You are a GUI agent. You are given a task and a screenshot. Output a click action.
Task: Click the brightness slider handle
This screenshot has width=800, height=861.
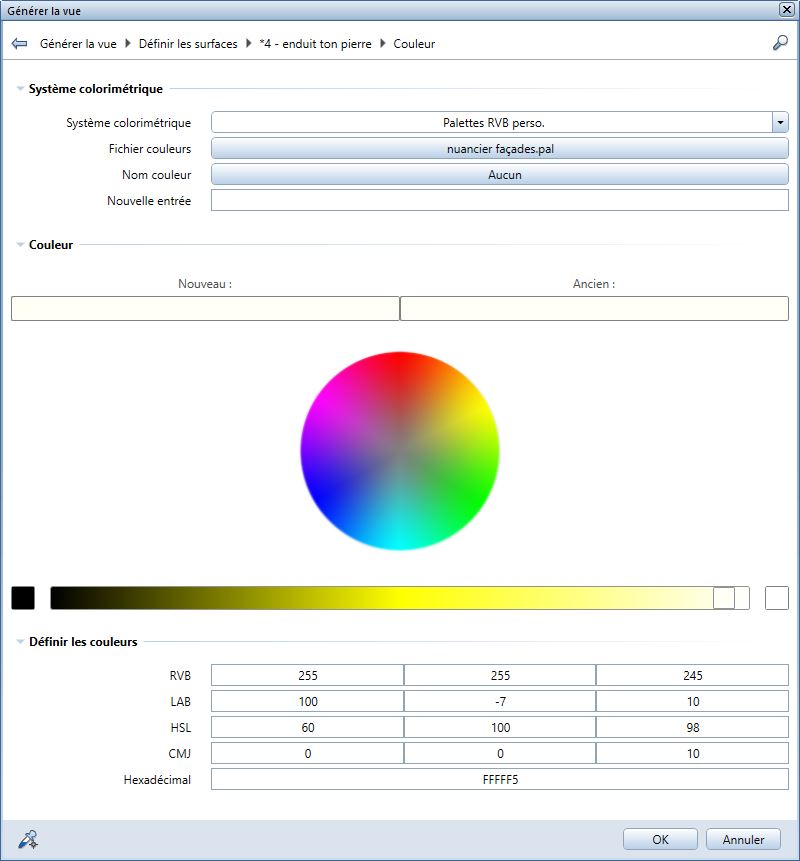click(724, 598)
